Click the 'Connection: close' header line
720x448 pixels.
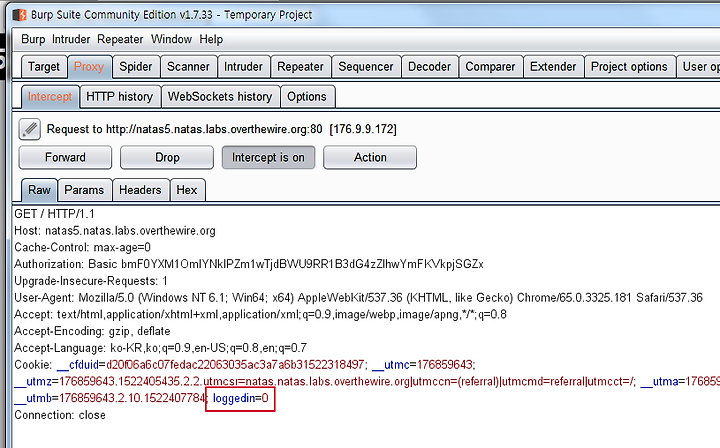click(x=60, y=415)
